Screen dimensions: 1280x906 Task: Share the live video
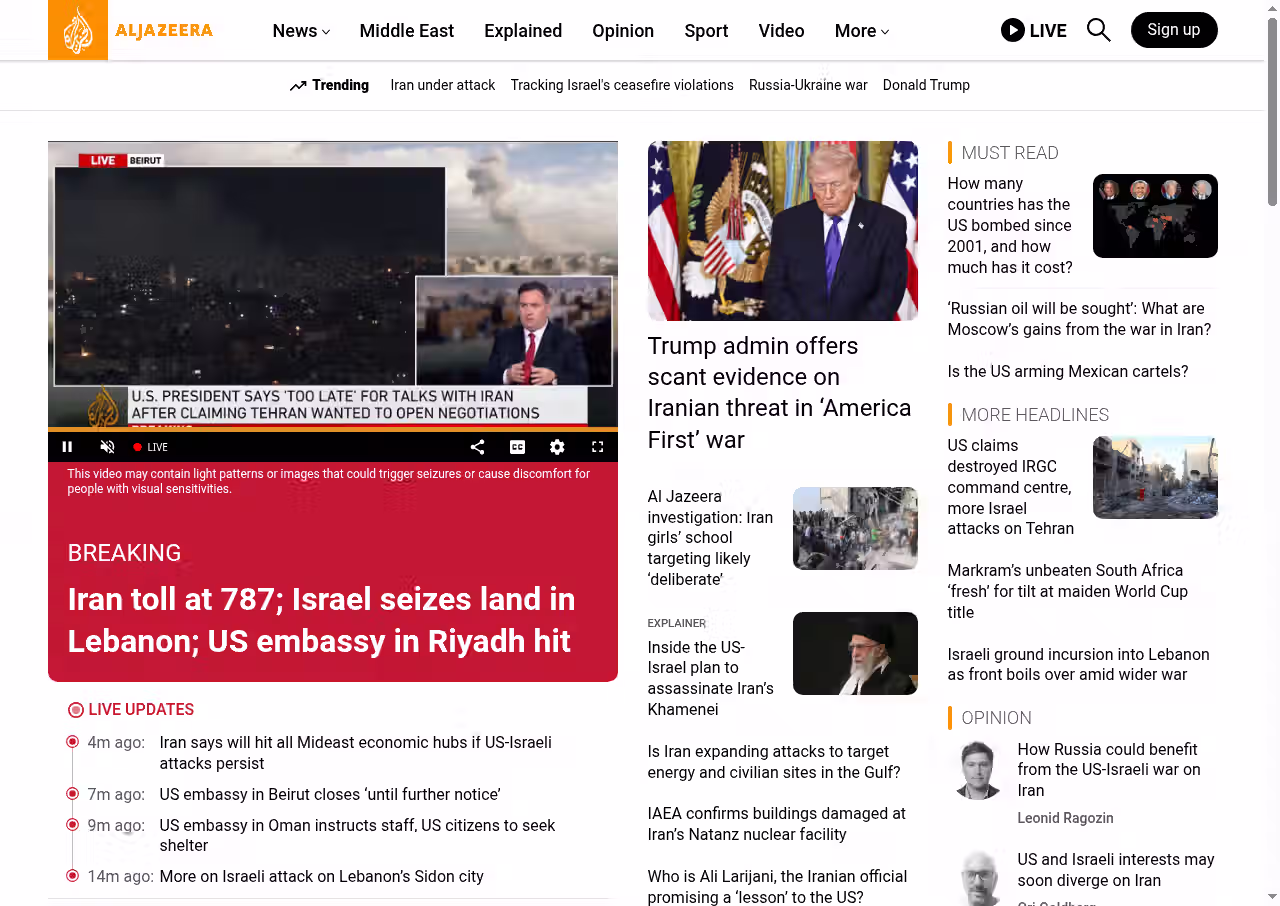pyautogui.click(x=477, y=447)
